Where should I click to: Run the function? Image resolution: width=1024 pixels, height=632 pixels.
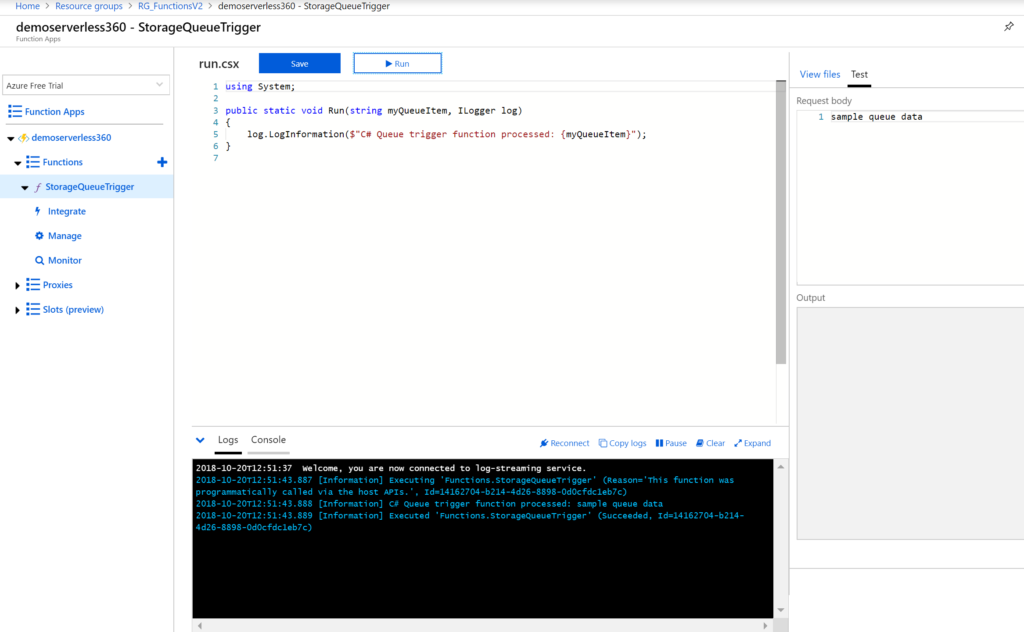[397, 63]
